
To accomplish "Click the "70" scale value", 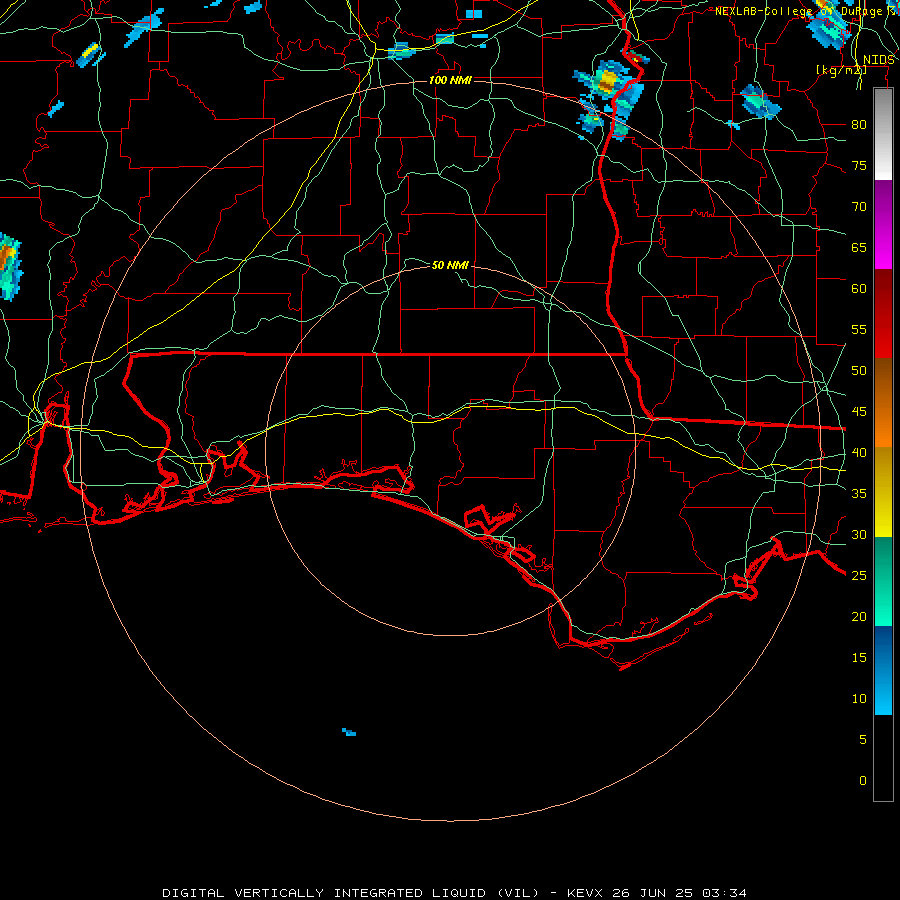I will point(859,207).
